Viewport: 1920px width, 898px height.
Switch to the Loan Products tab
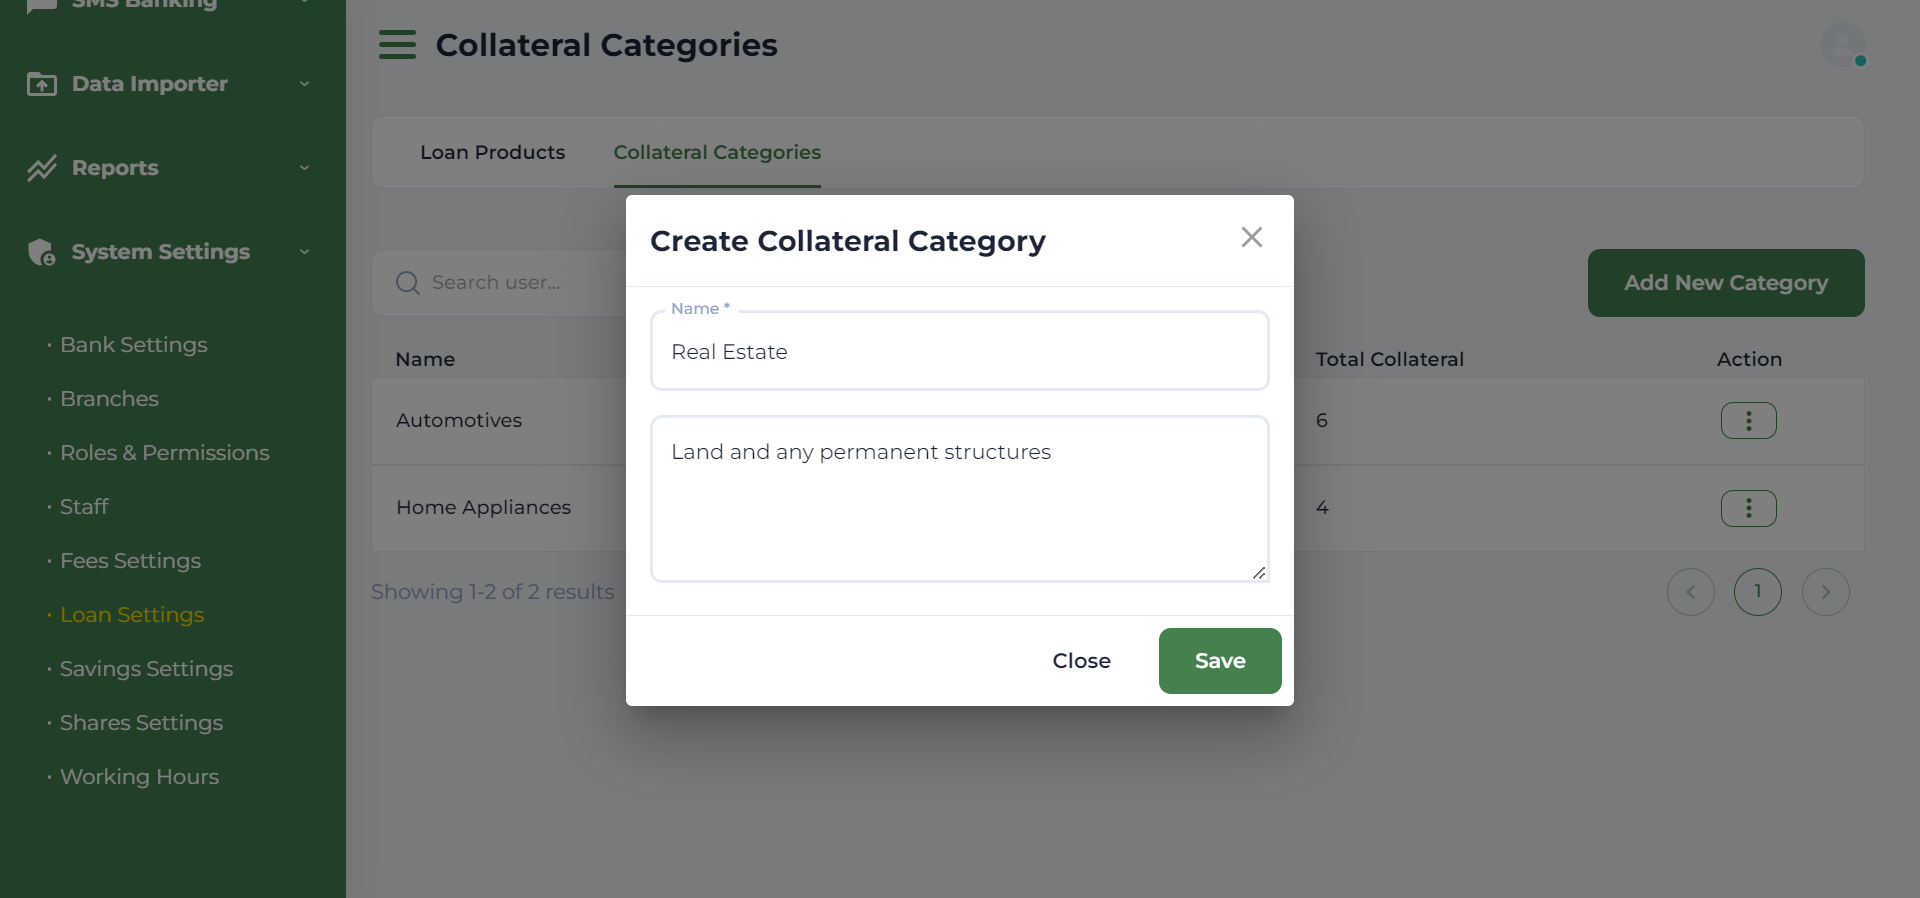coord(492,152)
